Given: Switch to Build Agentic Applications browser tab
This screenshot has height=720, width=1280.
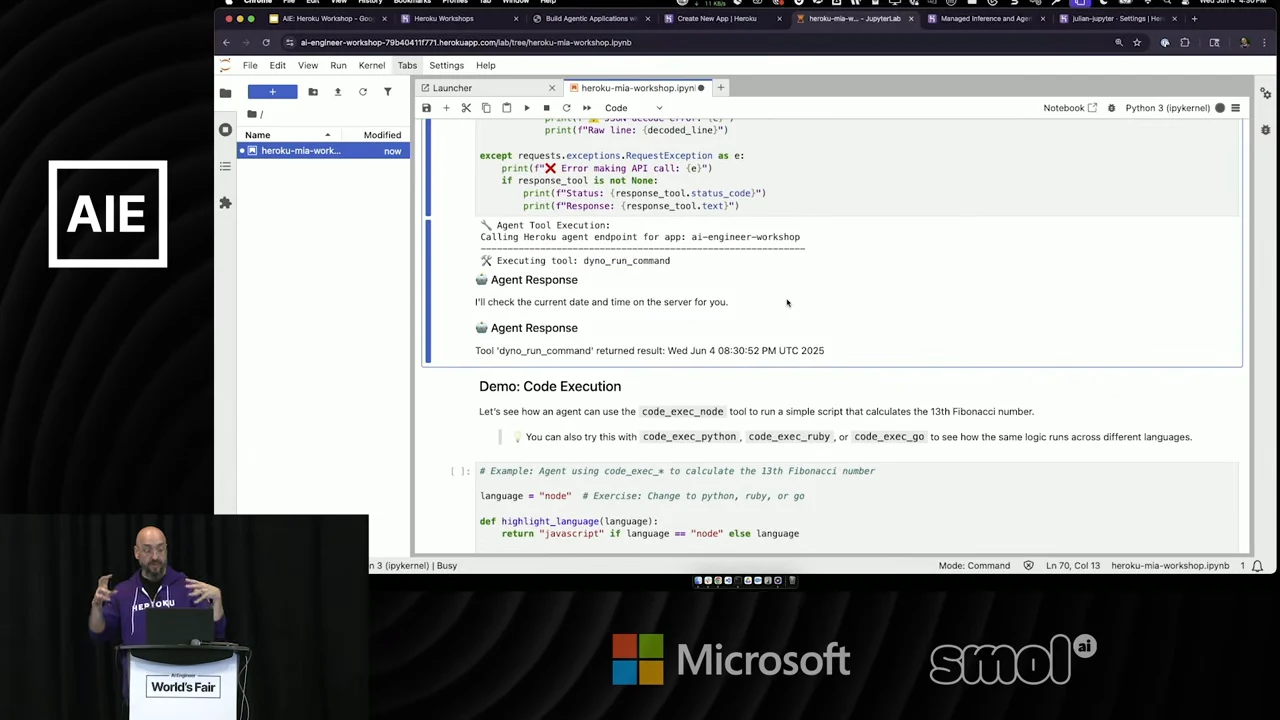Looking at the screenshot, I should [590, 18].
